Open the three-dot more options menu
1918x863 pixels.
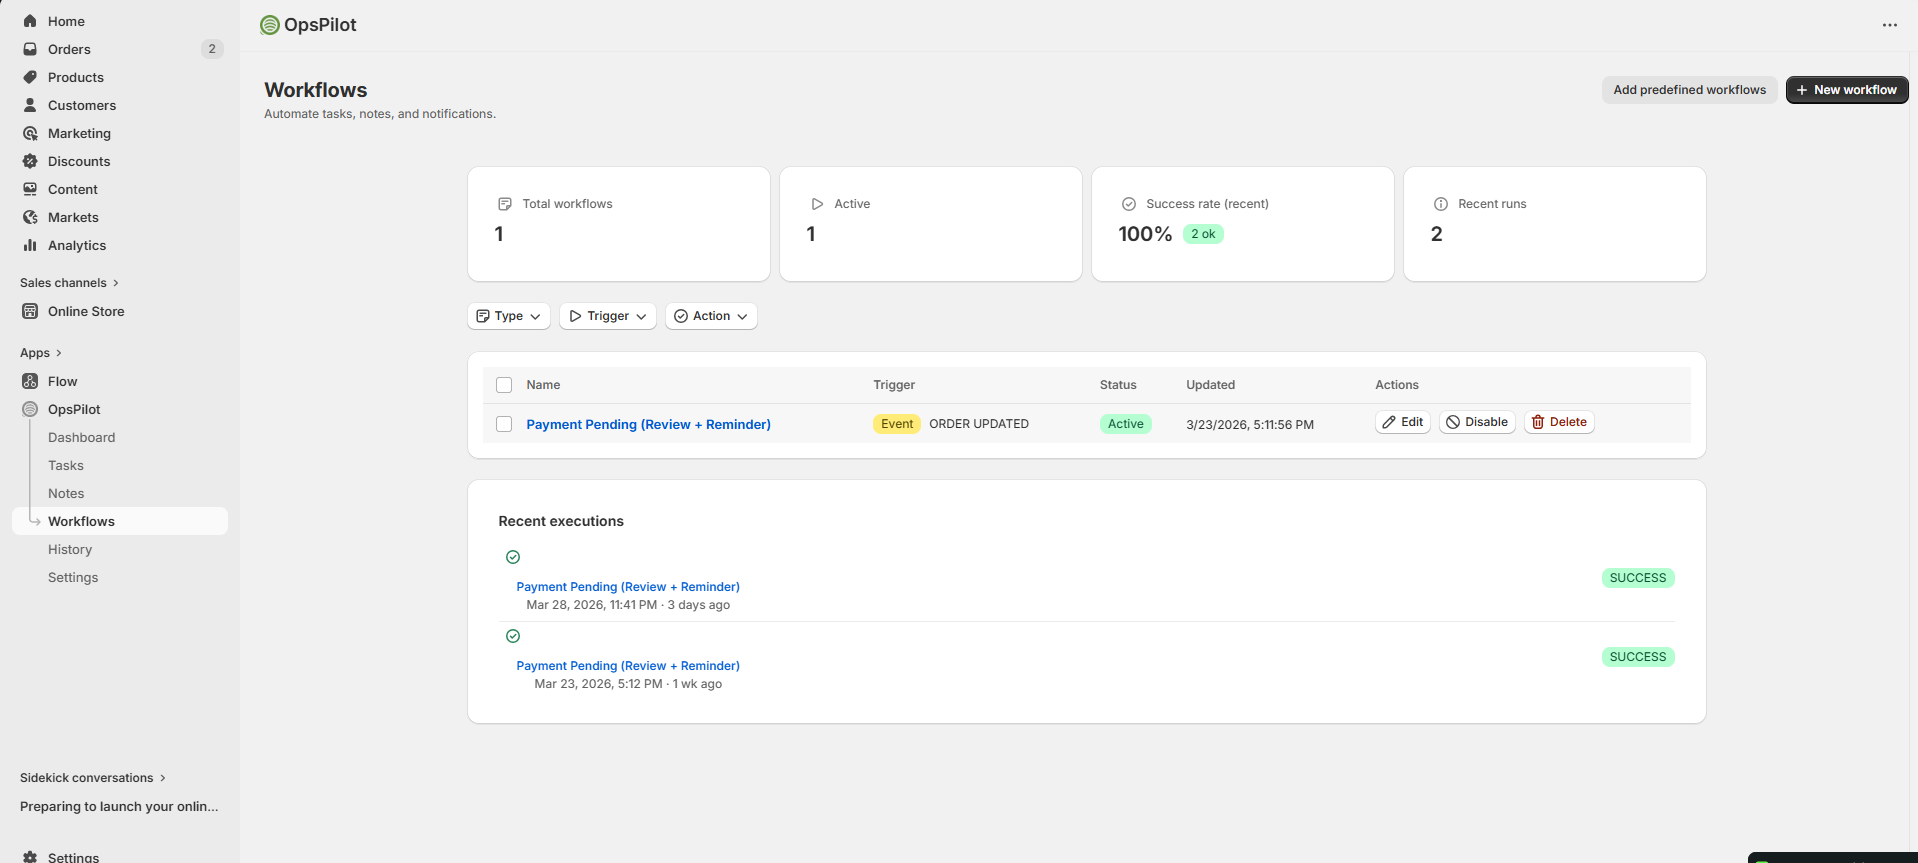[1889, 25]
